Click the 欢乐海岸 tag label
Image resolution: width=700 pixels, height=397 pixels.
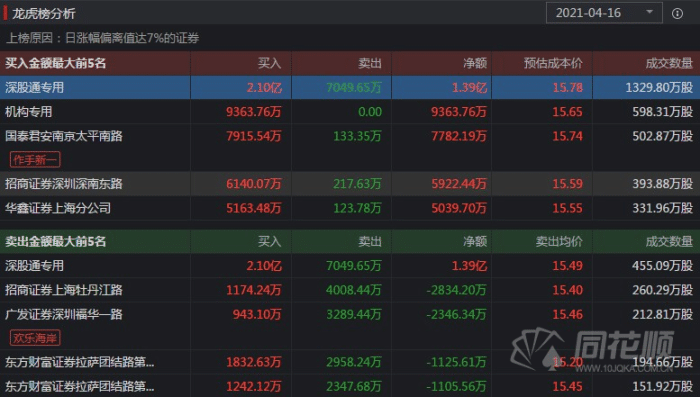(35, 338)
